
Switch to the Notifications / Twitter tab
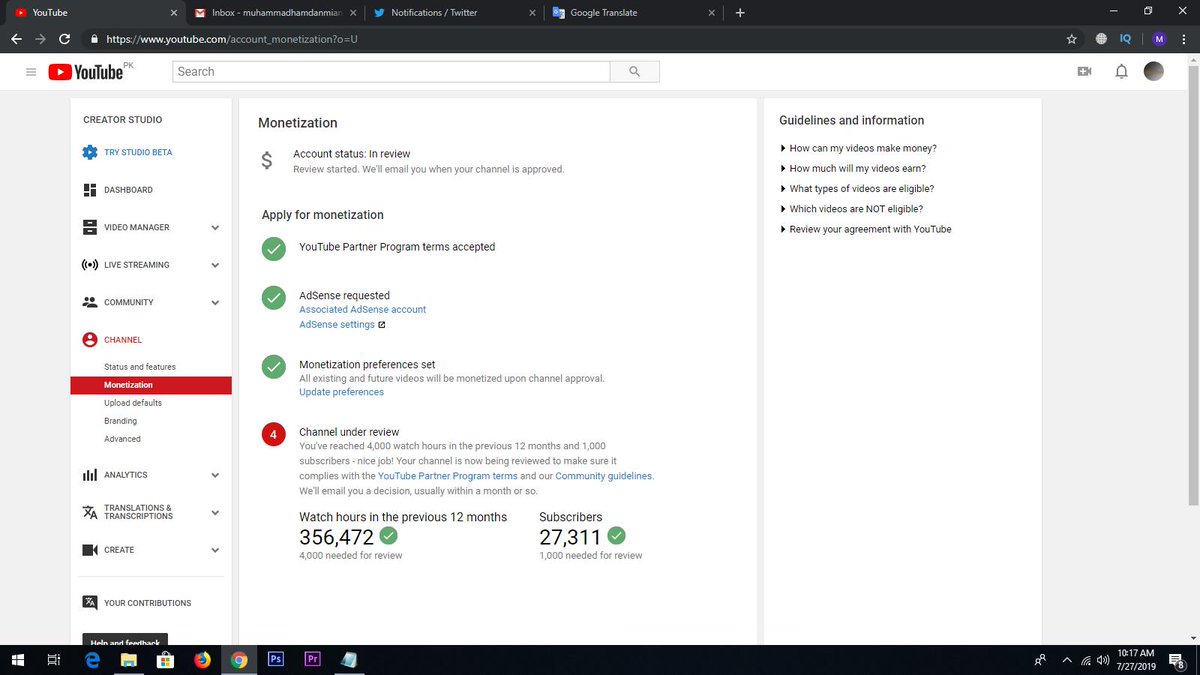pos(453,13)
